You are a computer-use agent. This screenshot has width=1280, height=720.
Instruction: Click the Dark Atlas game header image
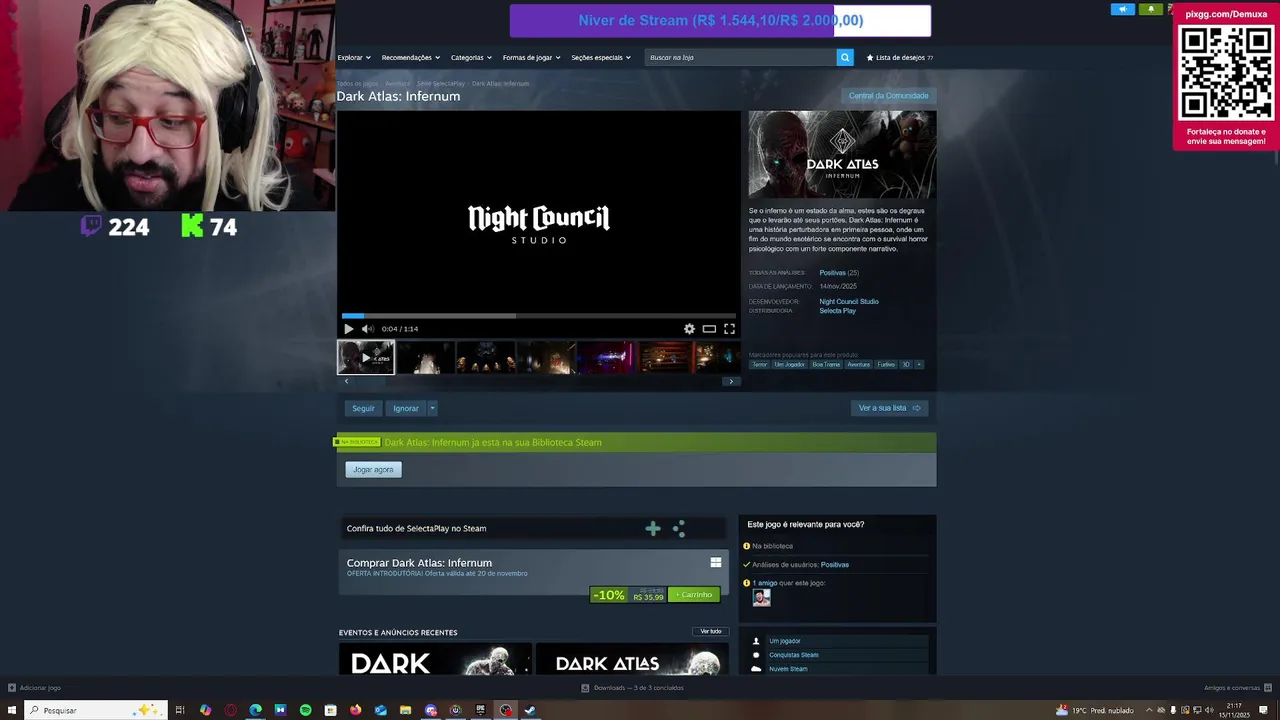843,154
